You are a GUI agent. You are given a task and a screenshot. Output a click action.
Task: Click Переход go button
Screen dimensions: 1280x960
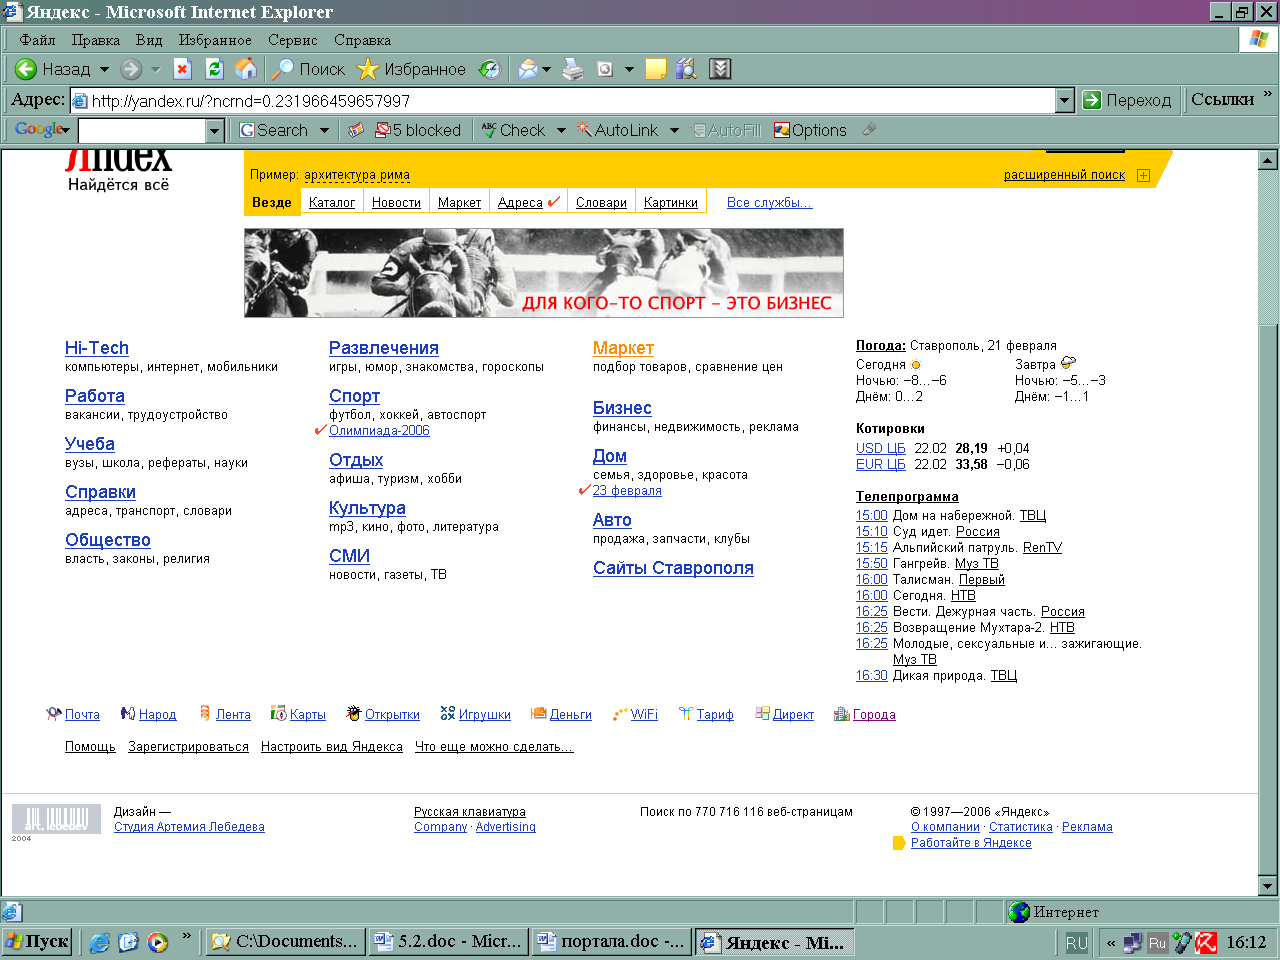click(x=1127, y=100)
